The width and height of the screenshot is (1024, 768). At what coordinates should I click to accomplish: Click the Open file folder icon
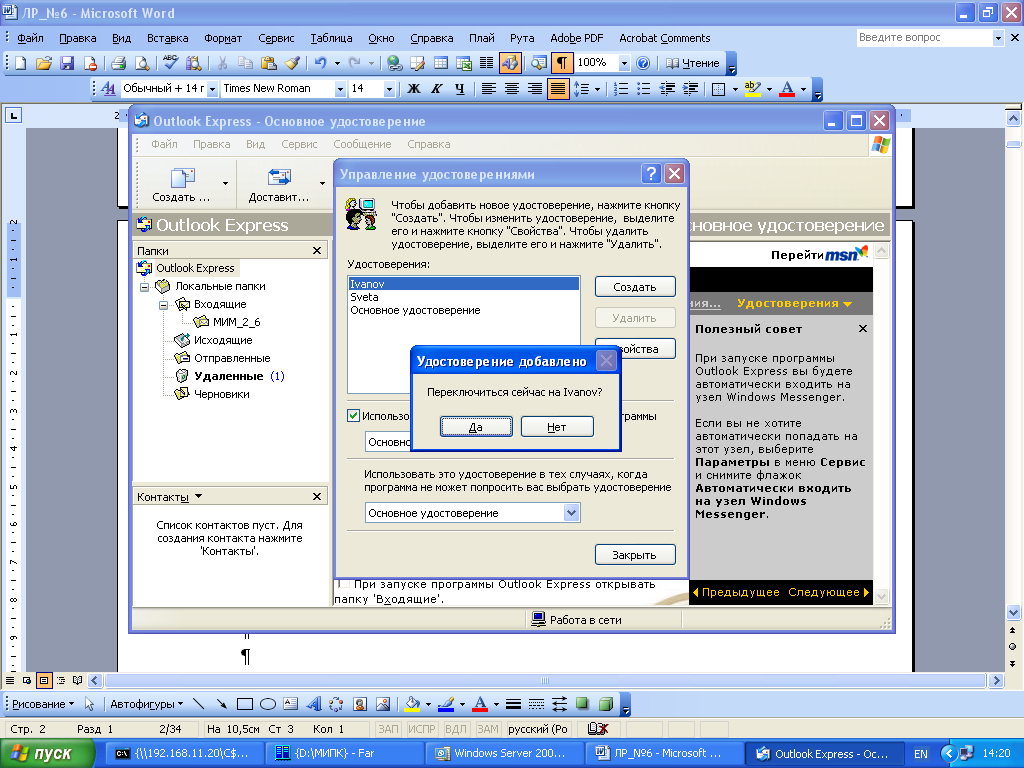pyautogui.click(x=43, y=63)
